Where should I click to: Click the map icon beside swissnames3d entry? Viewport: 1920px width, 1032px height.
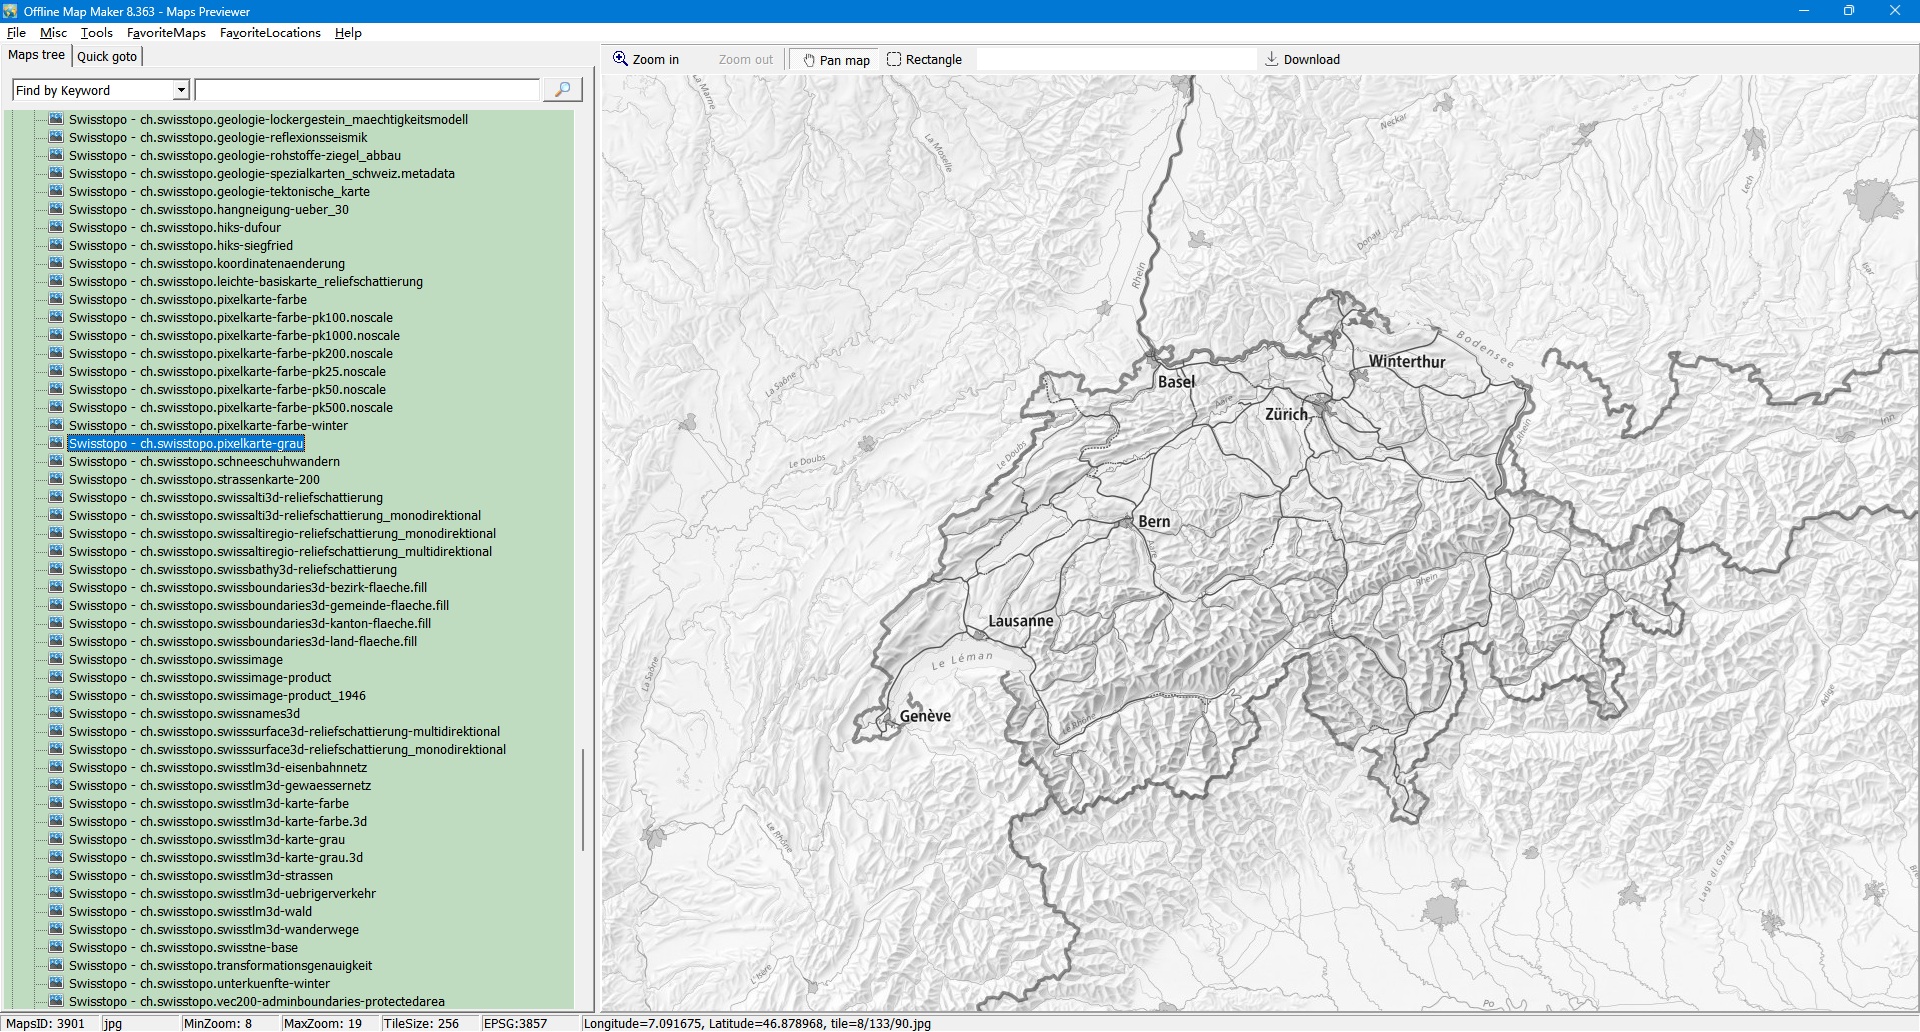56,714
